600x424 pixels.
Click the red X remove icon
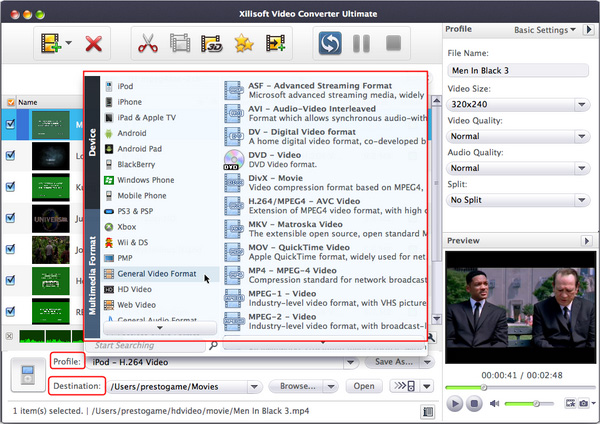pos(94,44)
